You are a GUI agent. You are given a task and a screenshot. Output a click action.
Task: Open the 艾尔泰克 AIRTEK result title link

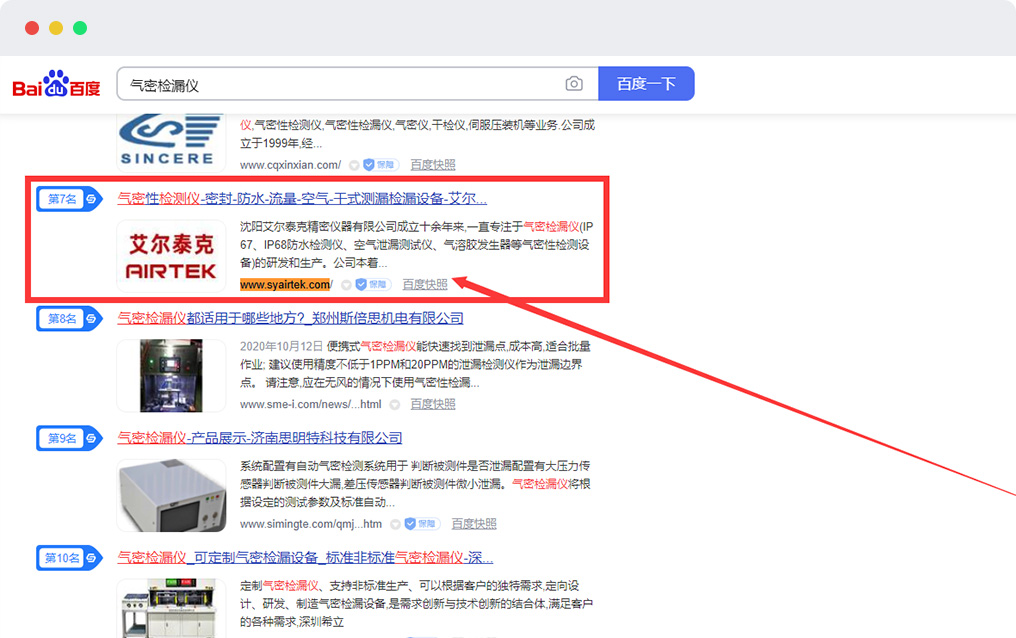pyautogui.click(x=302, y=198)
